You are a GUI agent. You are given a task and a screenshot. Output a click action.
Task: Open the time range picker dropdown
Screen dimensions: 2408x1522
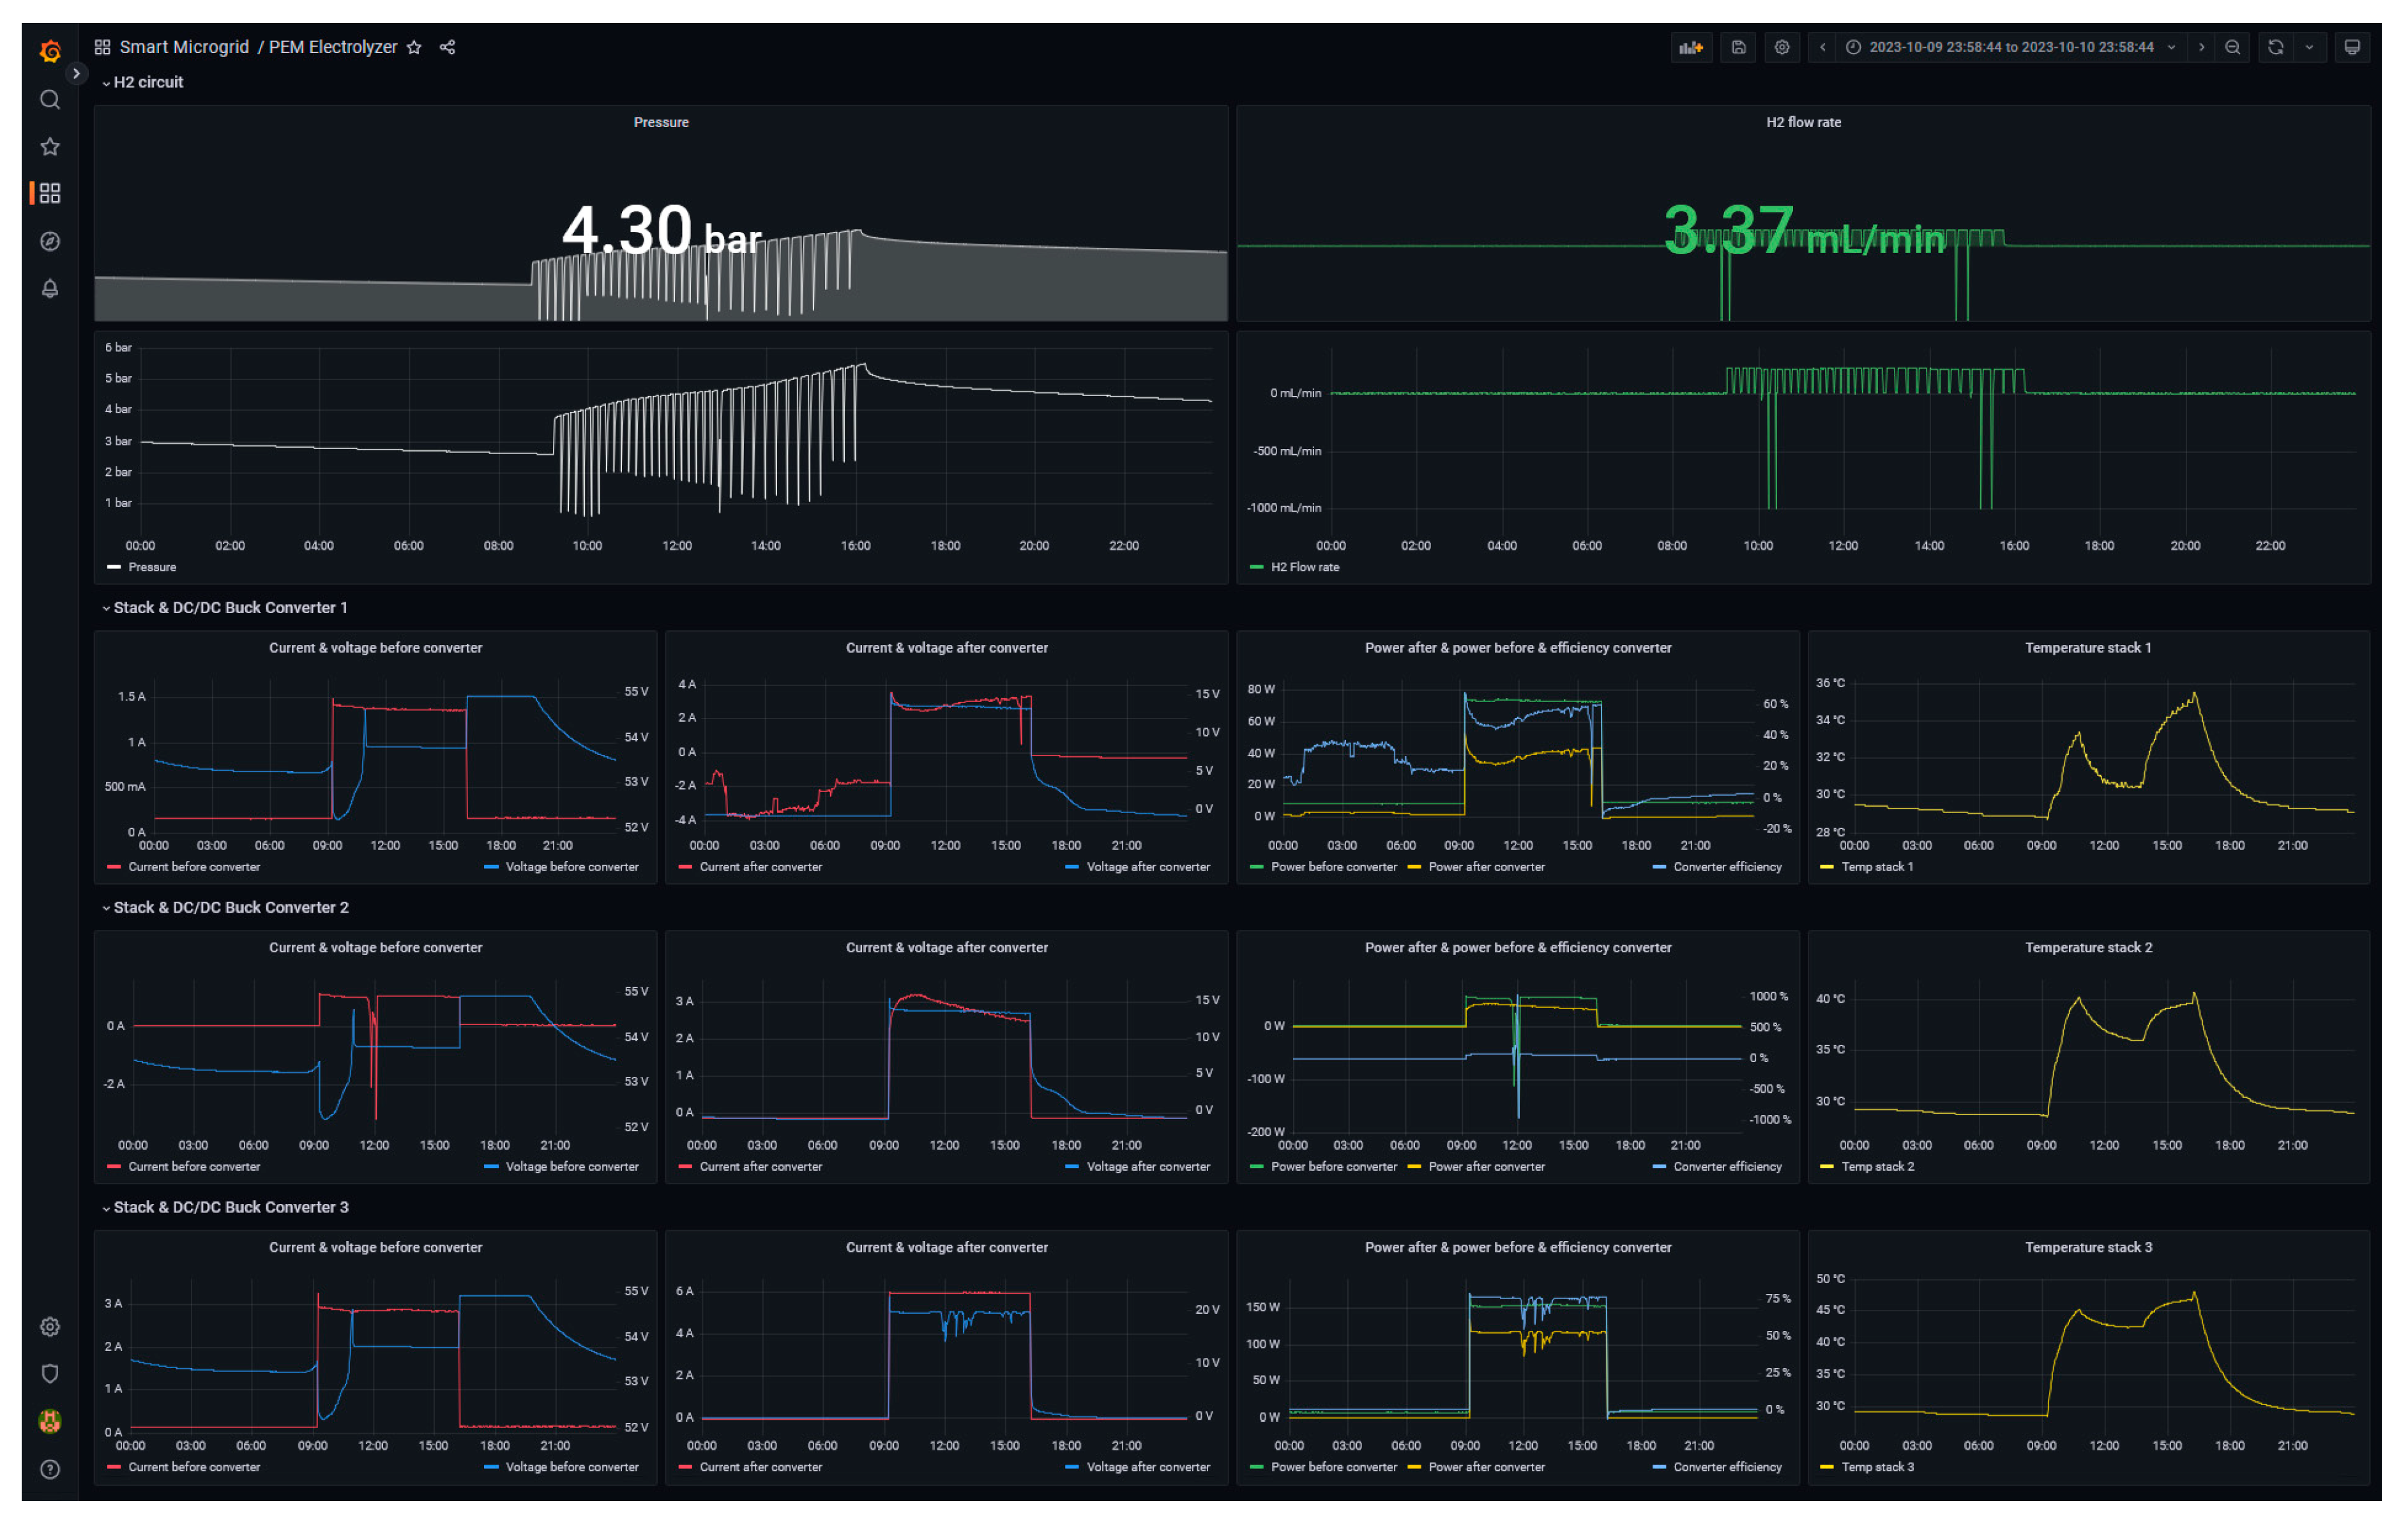coord(2011,47)
